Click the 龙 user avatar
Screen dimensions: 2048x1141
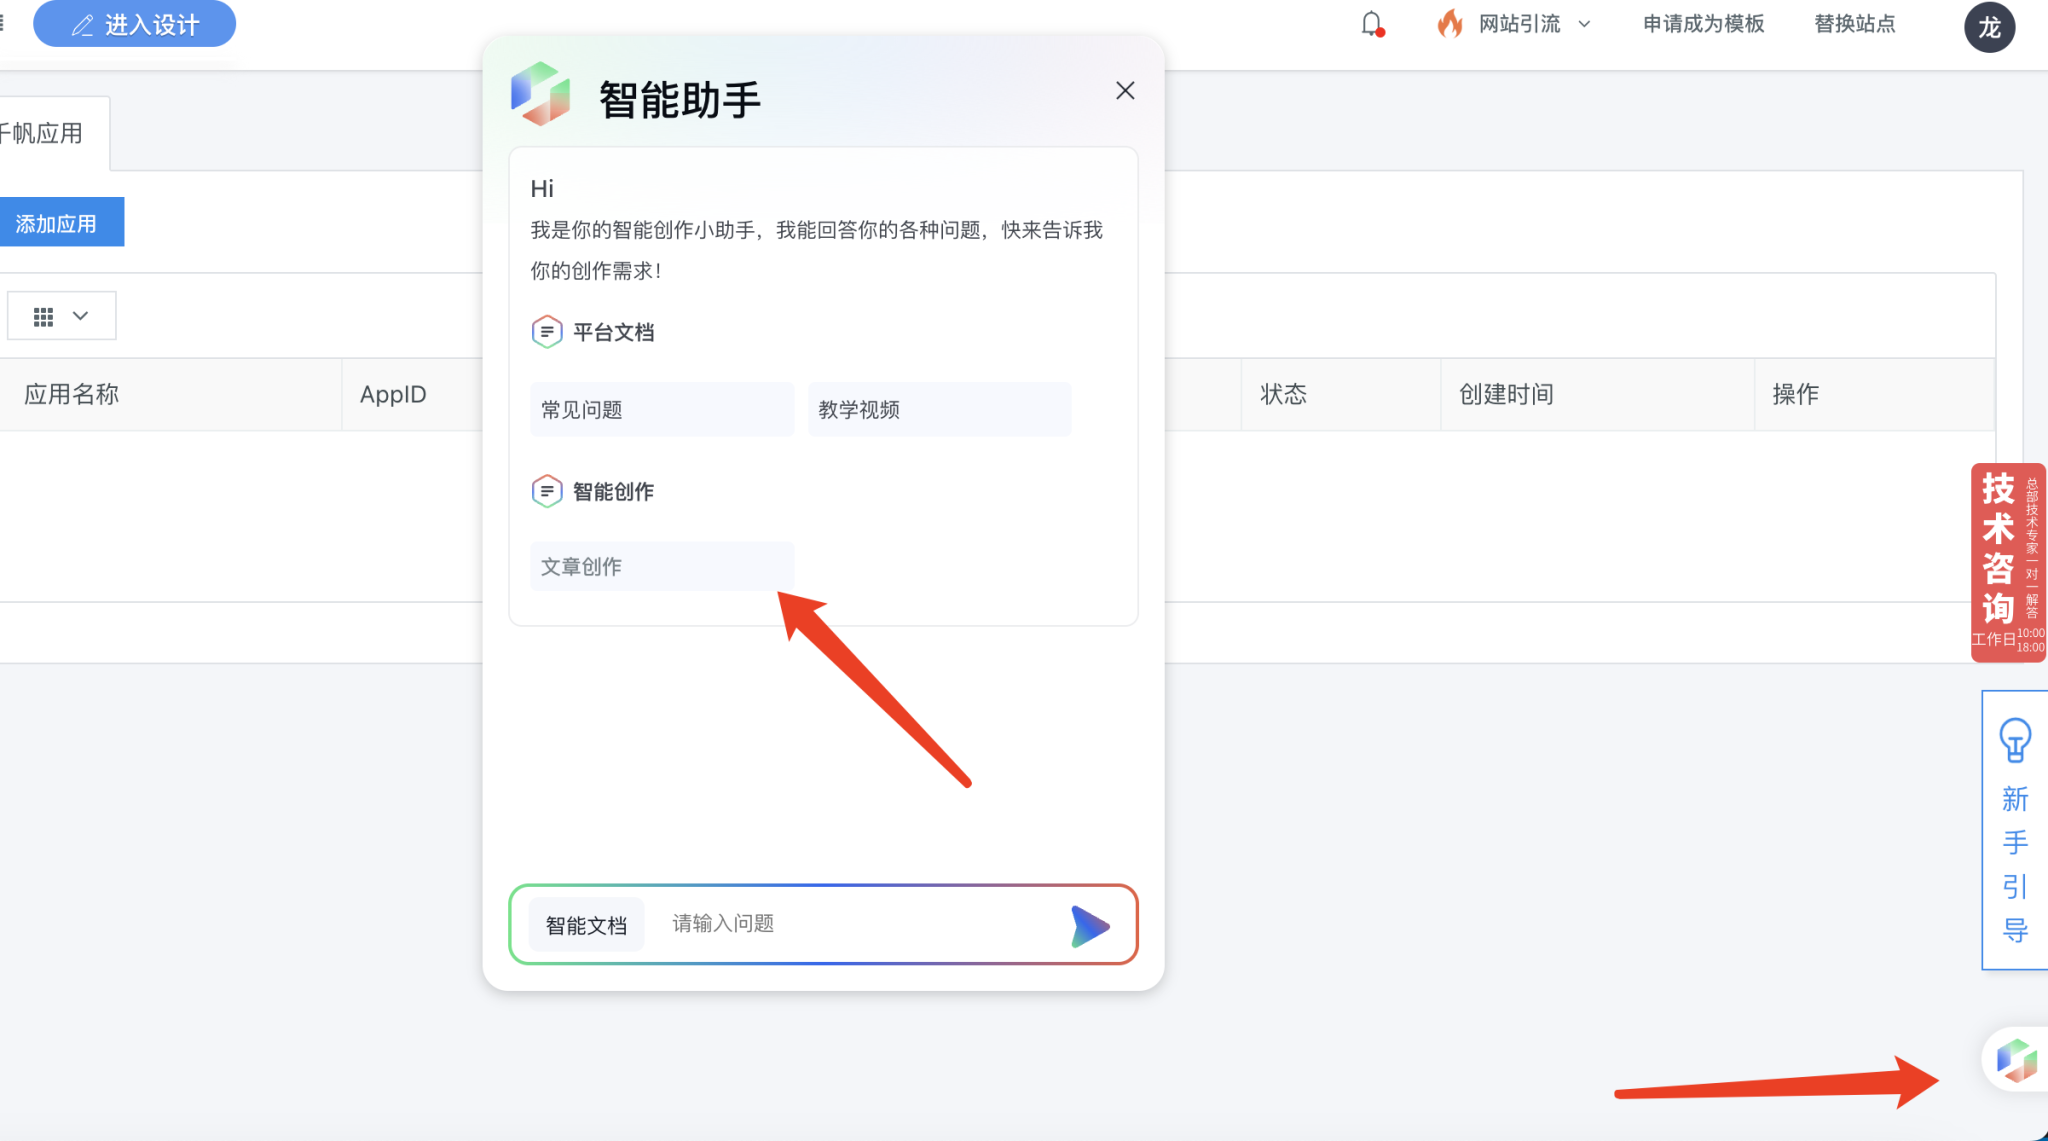click(1989, 27)
